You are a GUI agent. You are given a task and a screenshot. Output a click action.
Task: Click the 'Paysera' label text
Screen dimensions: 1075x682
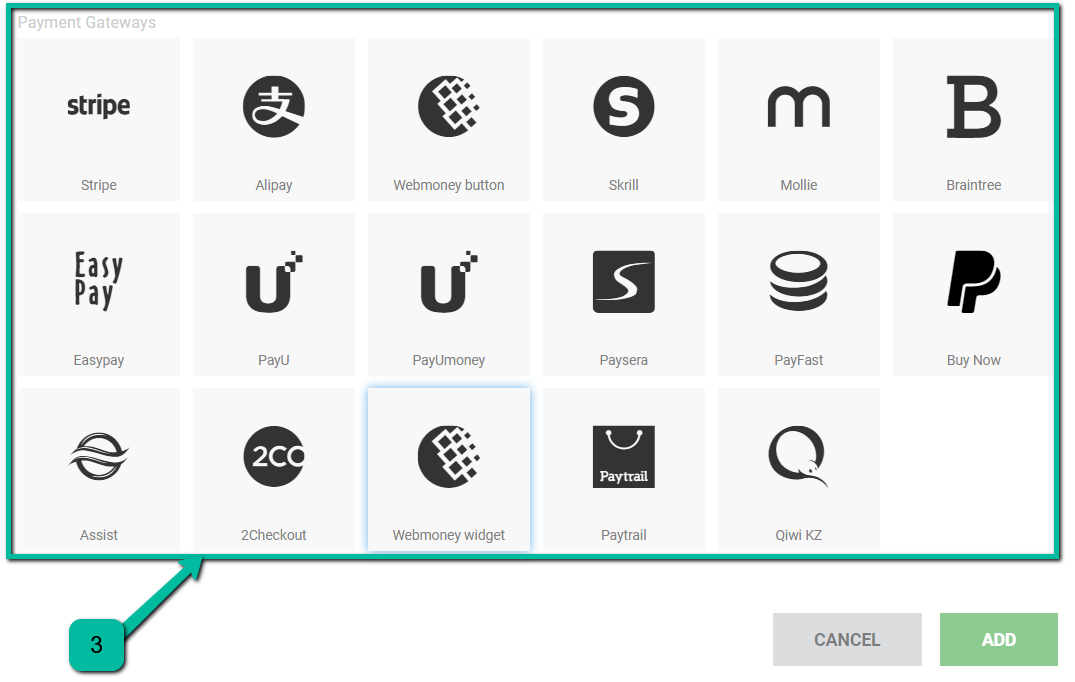point(624,361)
